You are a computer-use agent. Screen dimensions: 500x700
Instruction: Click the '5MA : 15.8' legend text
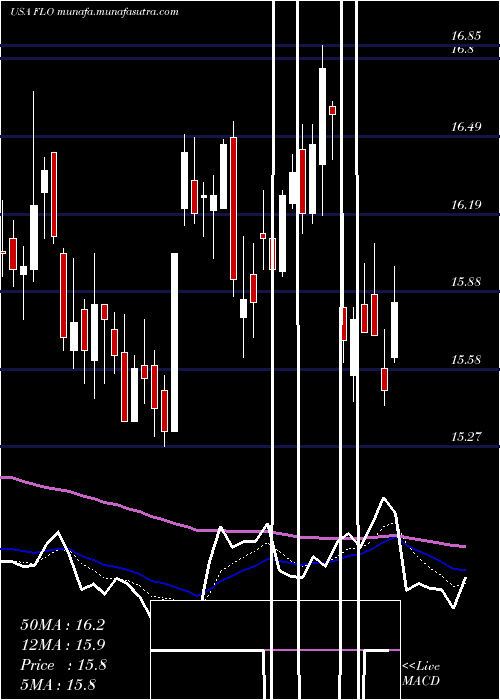click(x=58, y=684)
